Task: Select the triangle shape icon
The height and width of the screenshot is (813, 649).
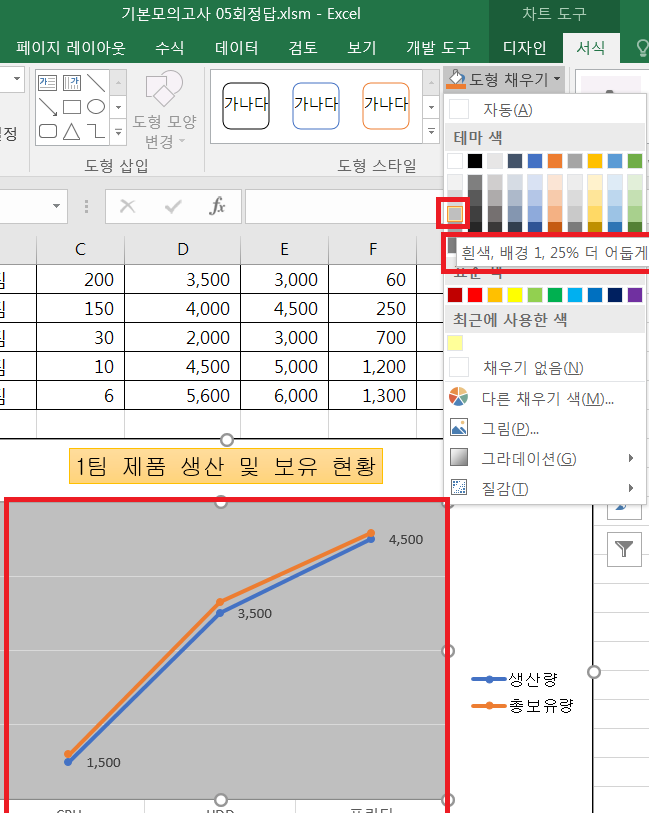Action: (x=71, y=131)
